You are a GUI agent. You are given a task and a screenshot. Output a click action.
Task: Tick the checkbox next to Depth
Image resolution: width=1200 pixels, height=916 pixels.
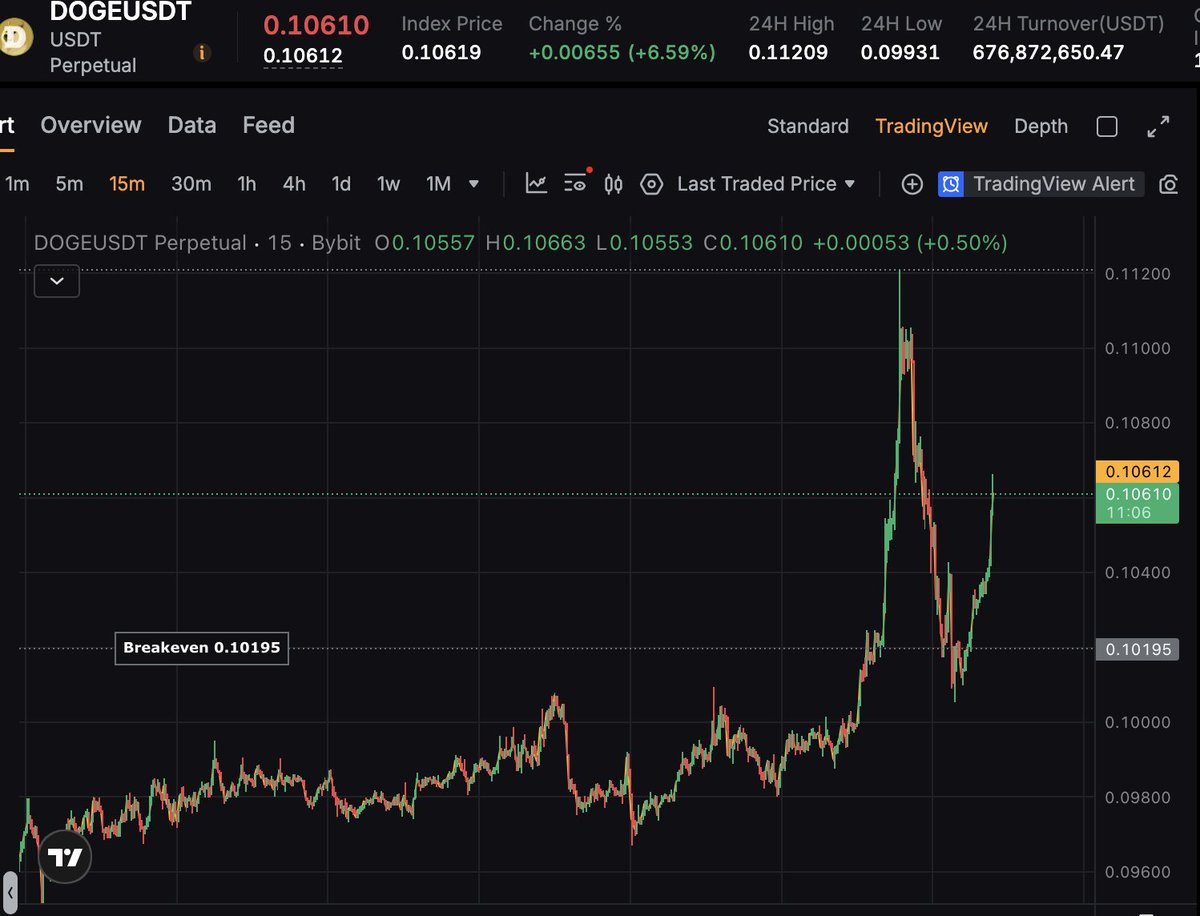click(x=1107, y=126)
